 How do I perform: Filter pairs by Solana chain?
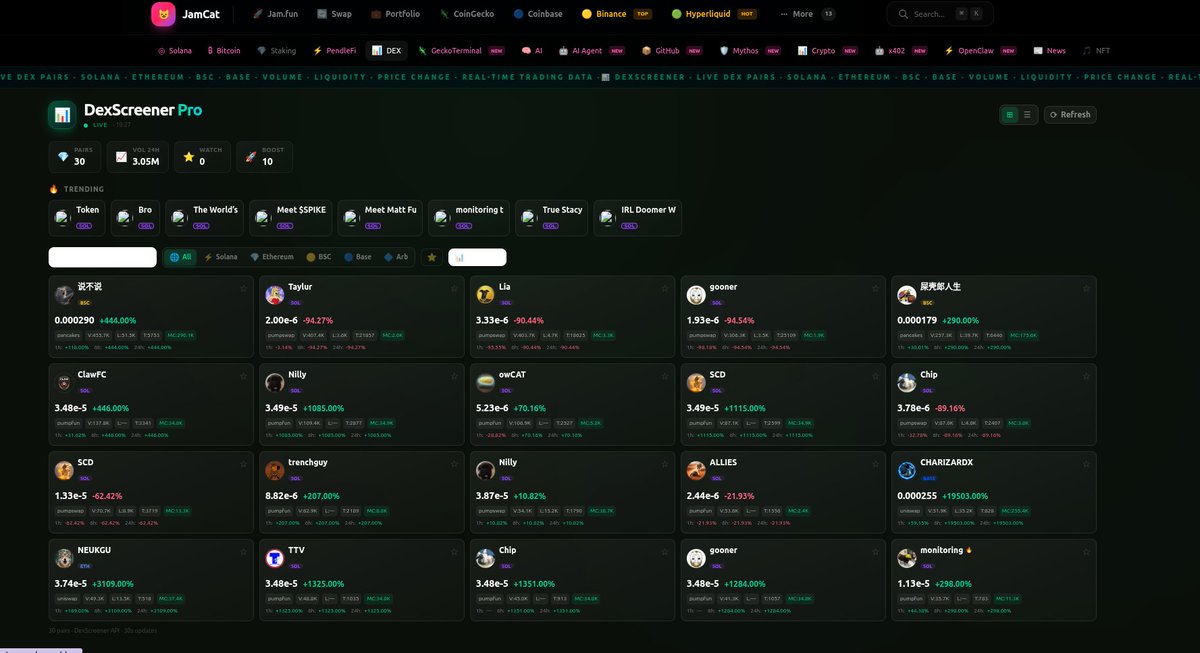(221, 257)
